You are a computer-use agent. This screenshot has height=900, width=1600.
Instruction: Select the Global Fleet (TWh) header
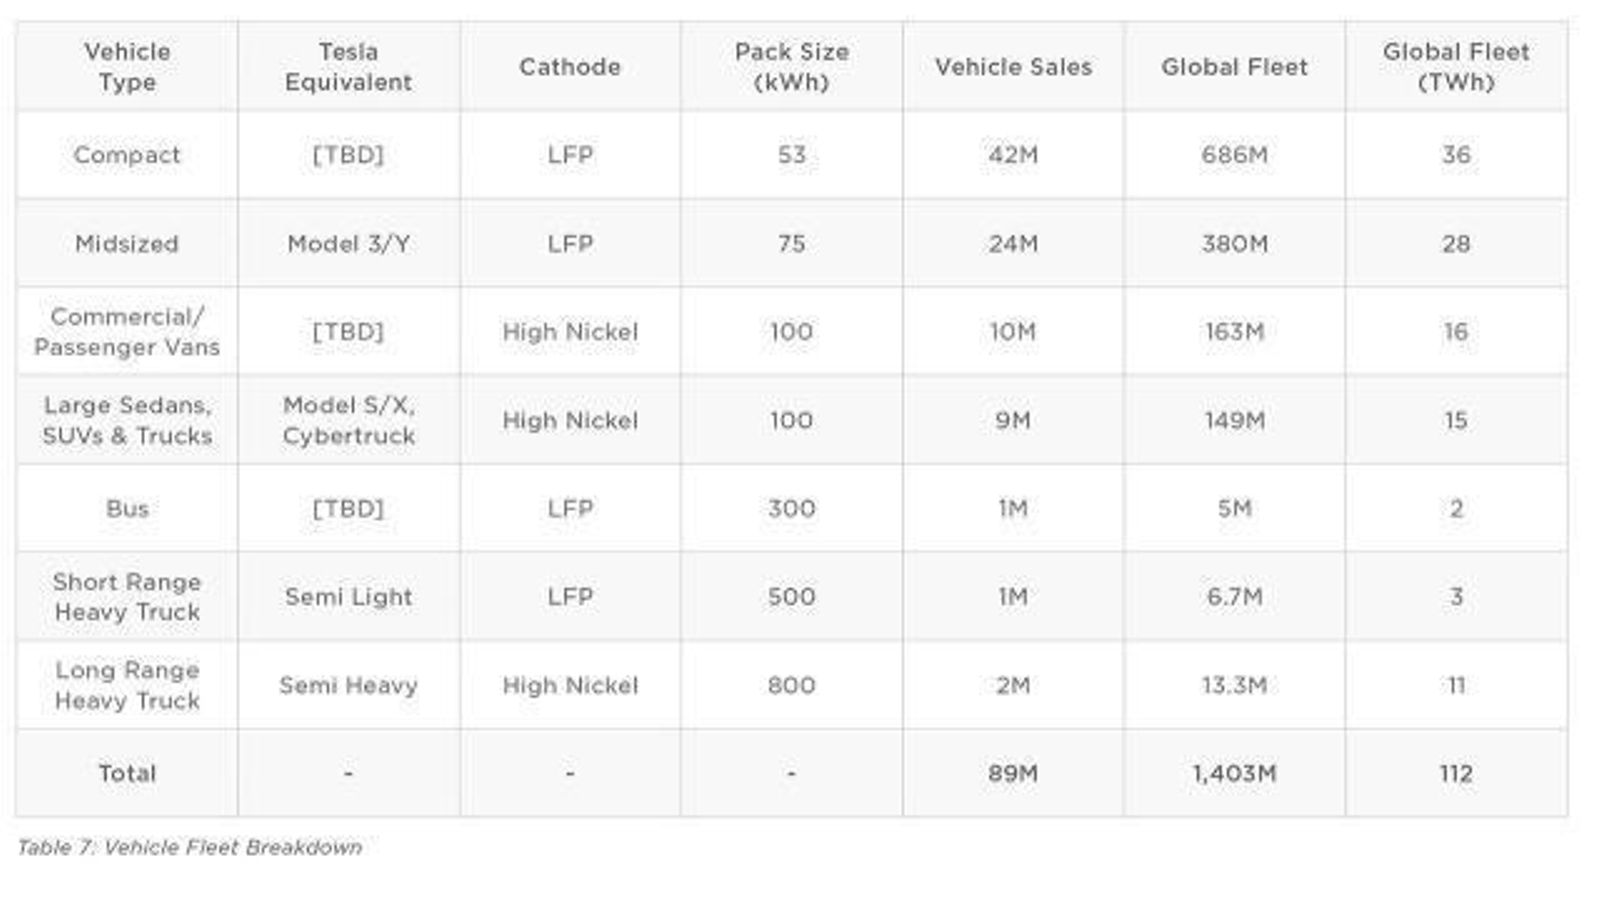(1455, 66)
